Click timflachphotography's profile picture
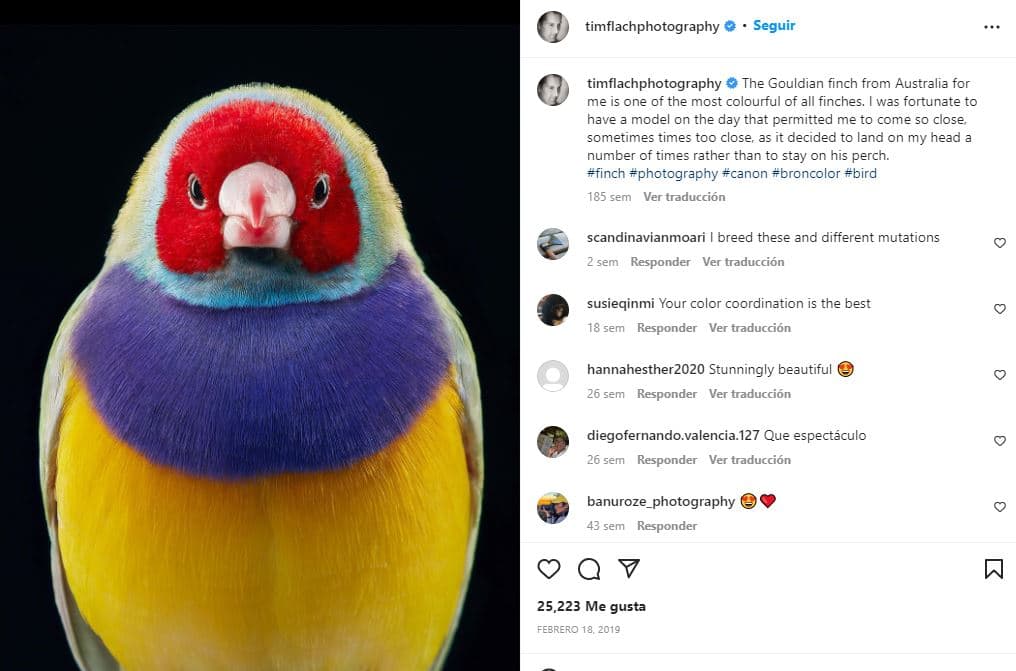This screenshot has width=1016, height=671. click(553, 27)
